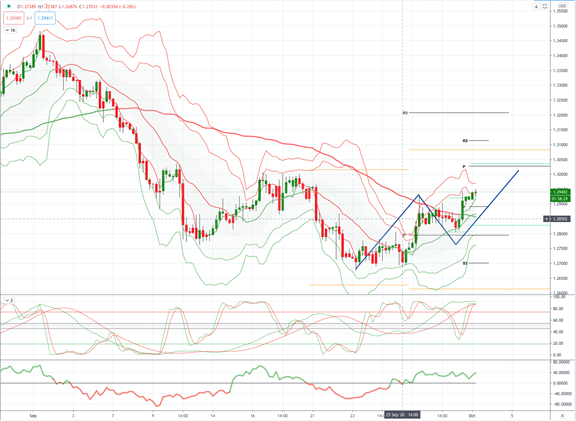
Task: Select the orange horizontal level above pivot P
Action: [x=479, y=150]
